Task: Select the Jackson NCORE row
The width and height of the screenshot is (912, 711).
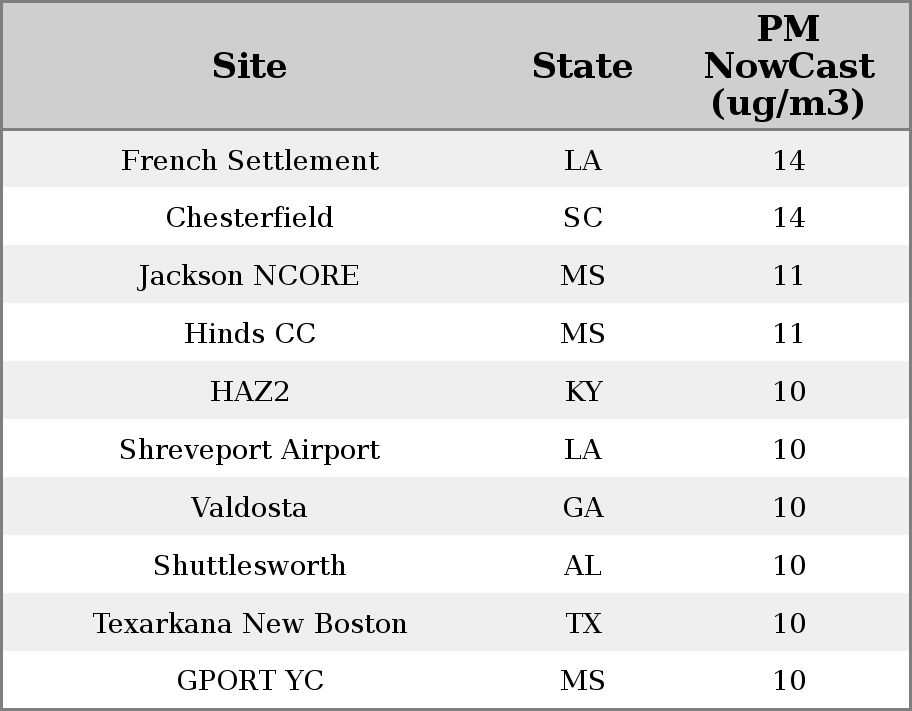Action: click(456, 275)
